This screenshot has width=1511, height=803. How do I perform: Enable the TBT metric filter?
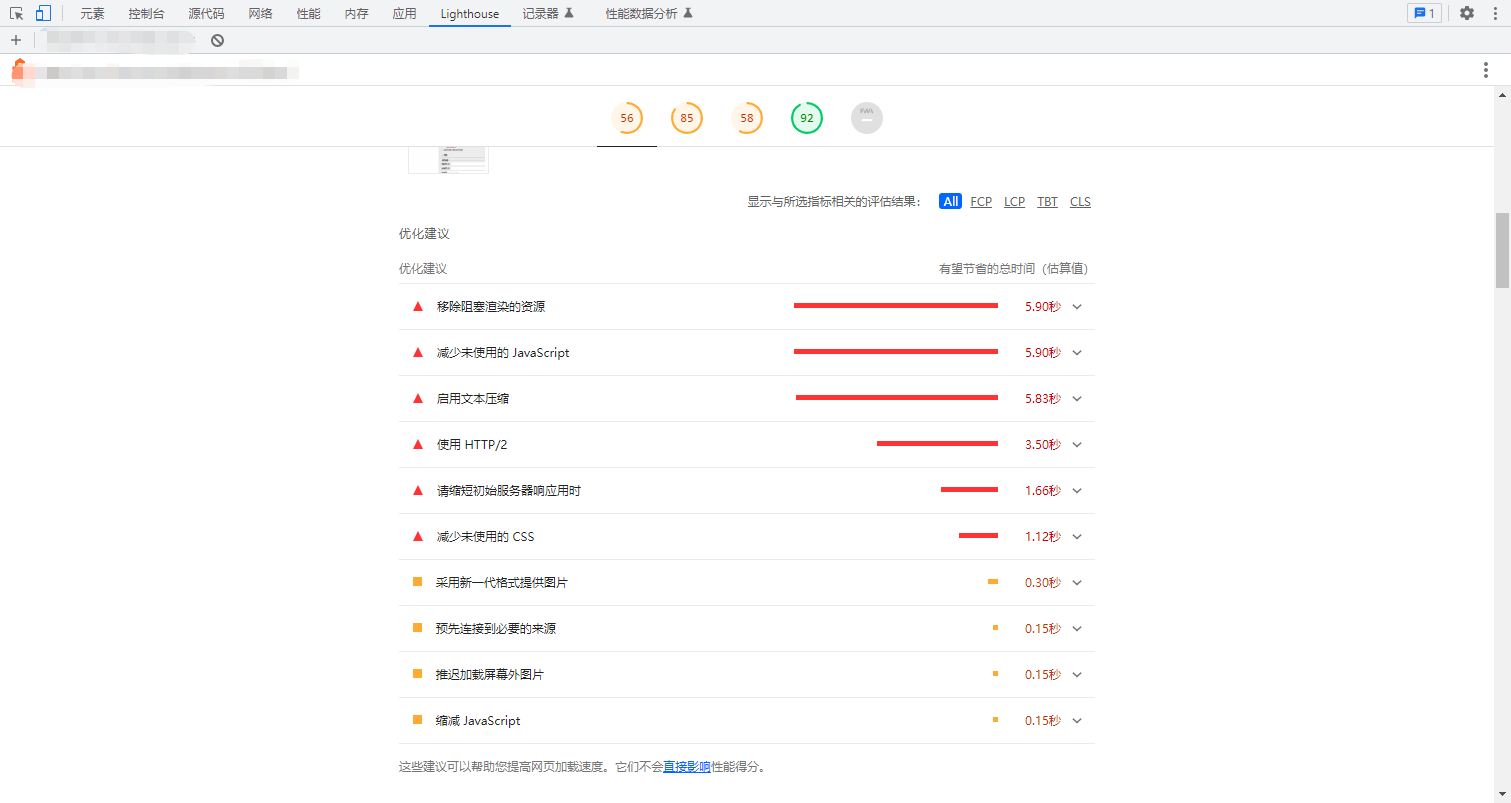[1047, 201]
